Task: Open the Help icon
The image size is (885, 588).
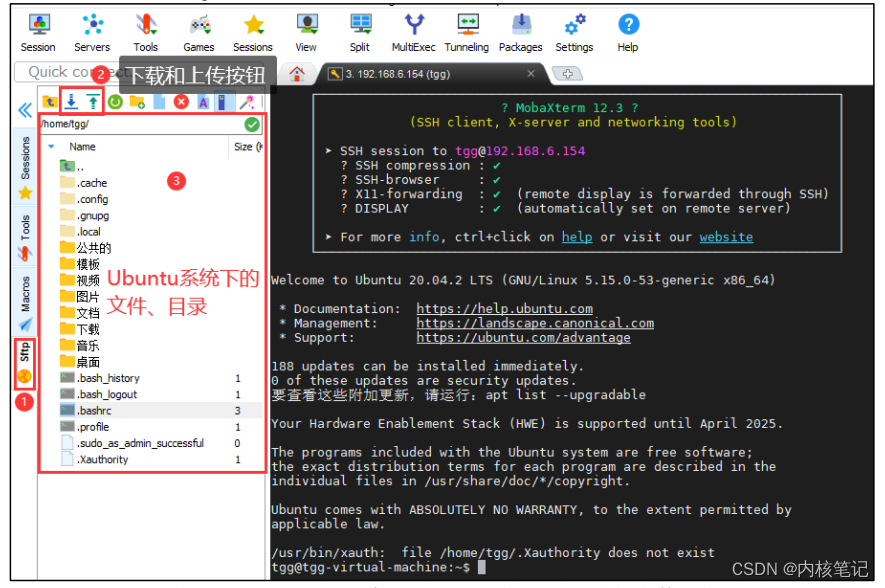Action: point(628,33)
